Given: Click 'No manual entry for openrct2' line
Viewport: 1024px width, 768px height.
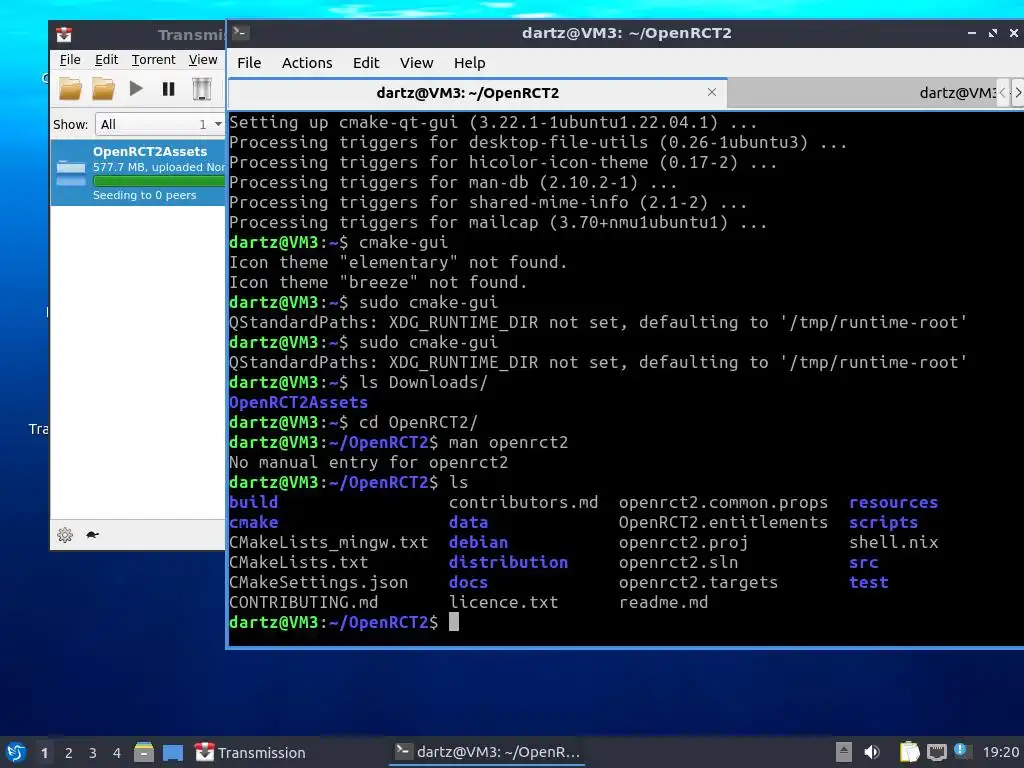Looking at the screenshot, I should click(368, 462).
